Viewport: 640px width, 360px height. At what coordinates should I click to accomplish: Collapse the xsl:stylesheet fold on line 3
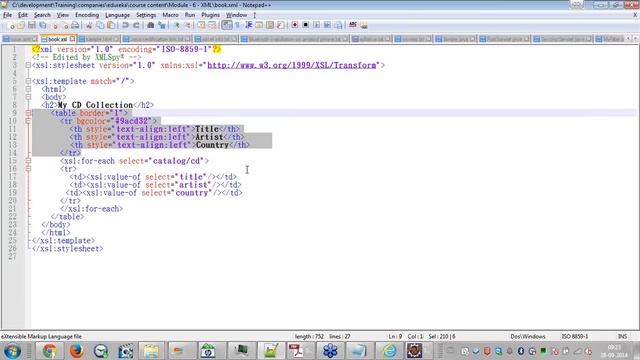28,65
